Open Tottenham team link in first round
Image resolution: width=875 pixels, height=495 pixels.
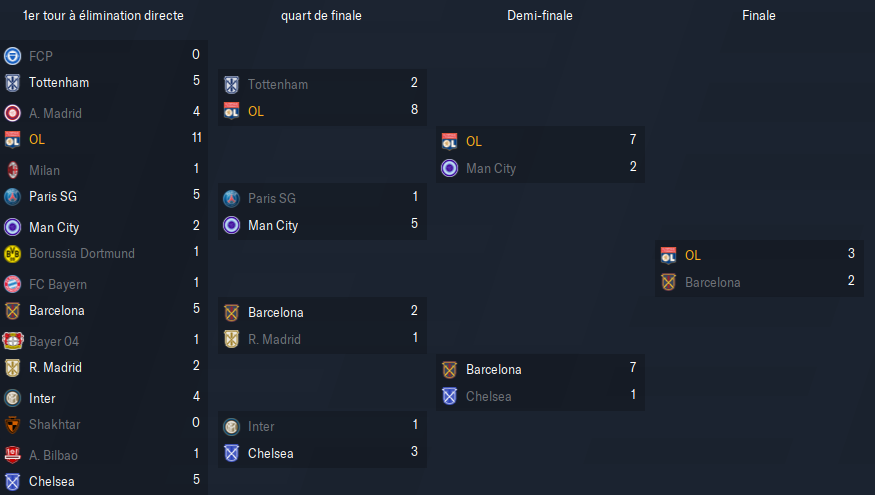point(59,83)
